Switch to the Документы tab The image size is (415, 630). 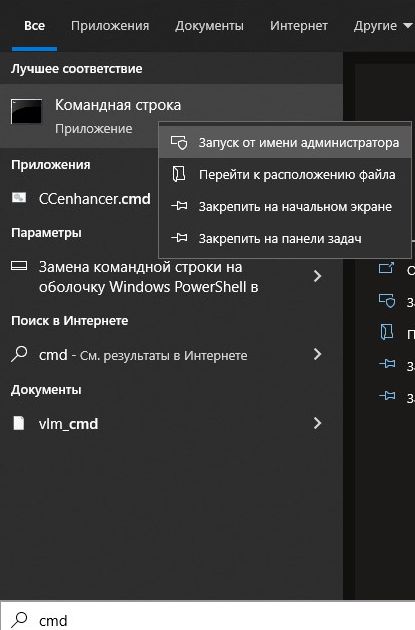click(209, 26)
